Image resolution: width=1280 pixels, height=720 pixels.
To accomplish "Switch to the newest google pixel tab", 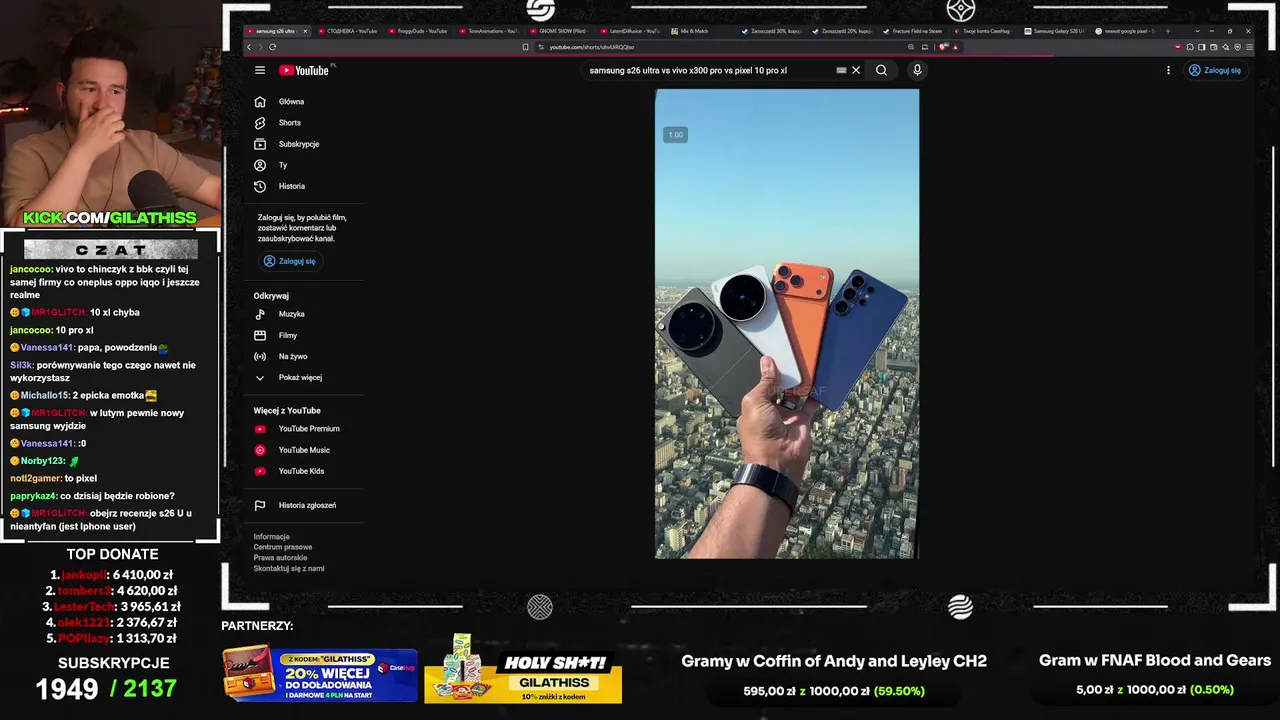I will pyautogui.click(x=1126, y=31).
